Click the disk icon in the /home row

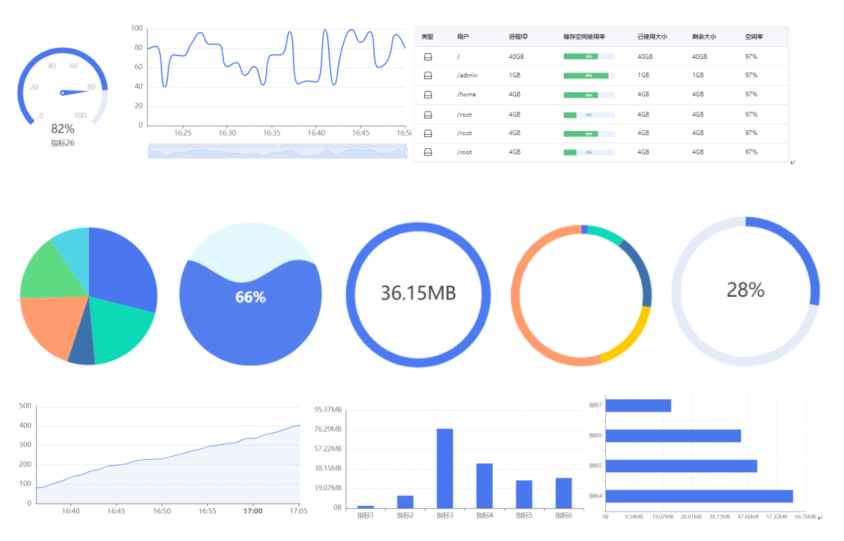click(x=428, y=95)
